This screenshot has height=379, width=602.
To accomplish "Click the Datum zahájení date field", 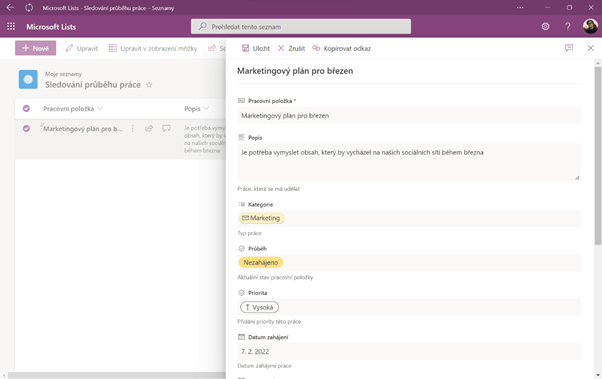I will click(x=409, y=351).
